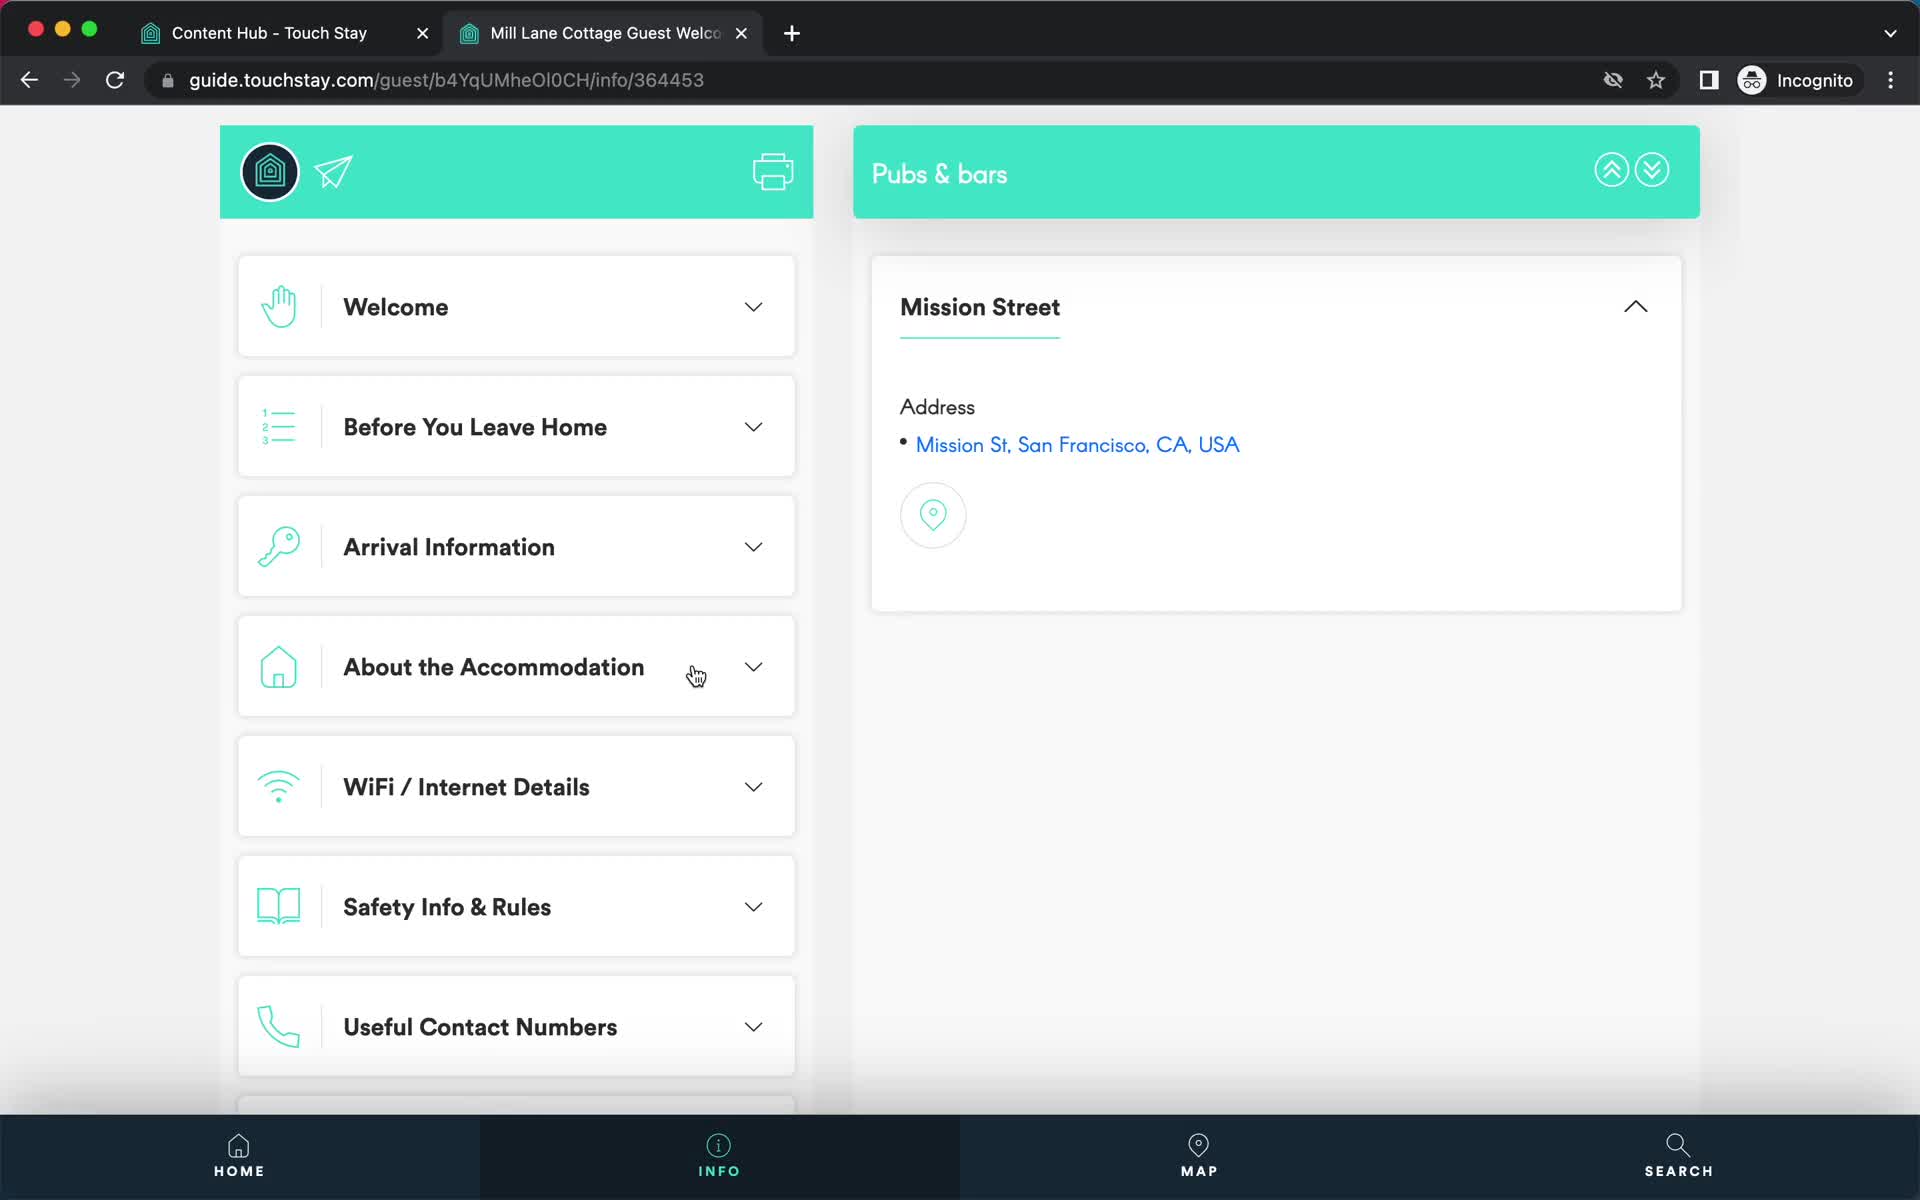The height and width of the screenshot is (1200, 1920).
Task: Click the SEARCH tab in bottom nav
Action: (1678, 1154)
